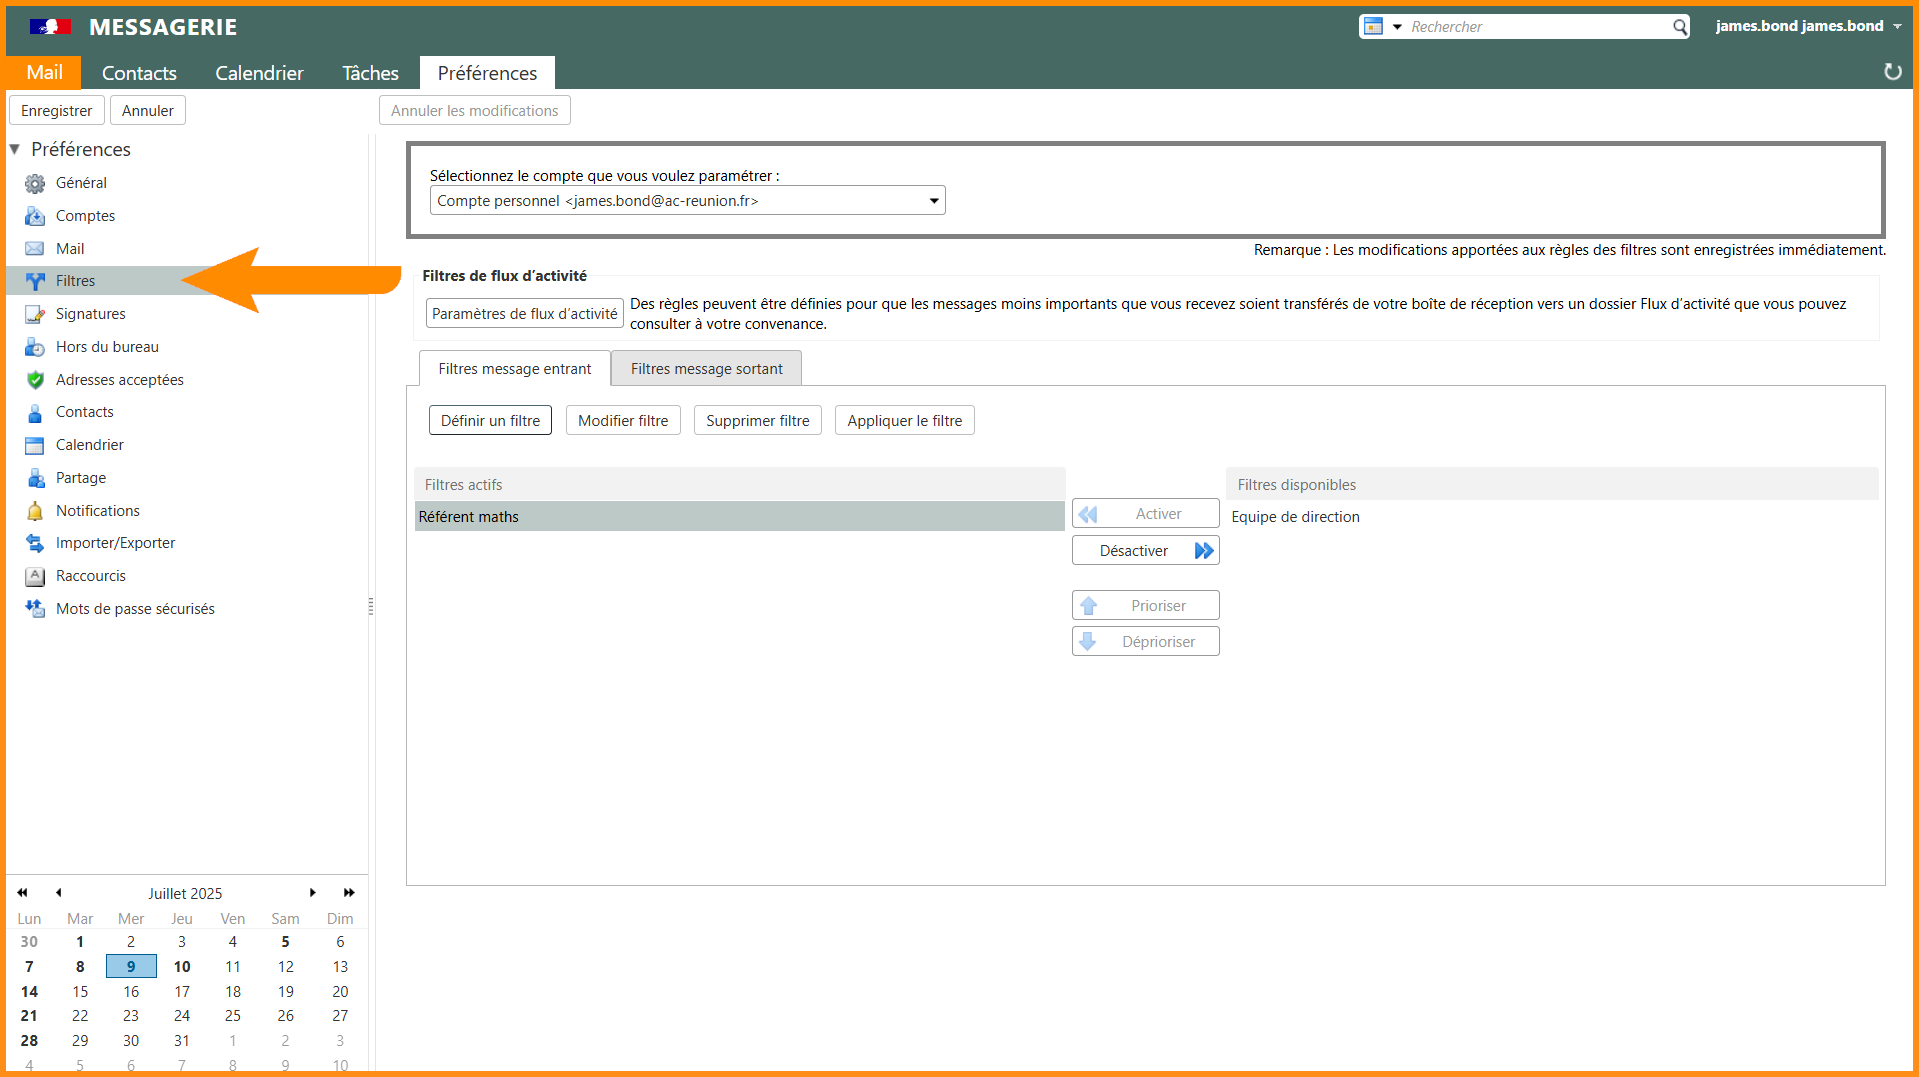This screenshot has height=1077, width=1919.
Task: Go to the Calendrier tab
Action: tap(259, 73)
